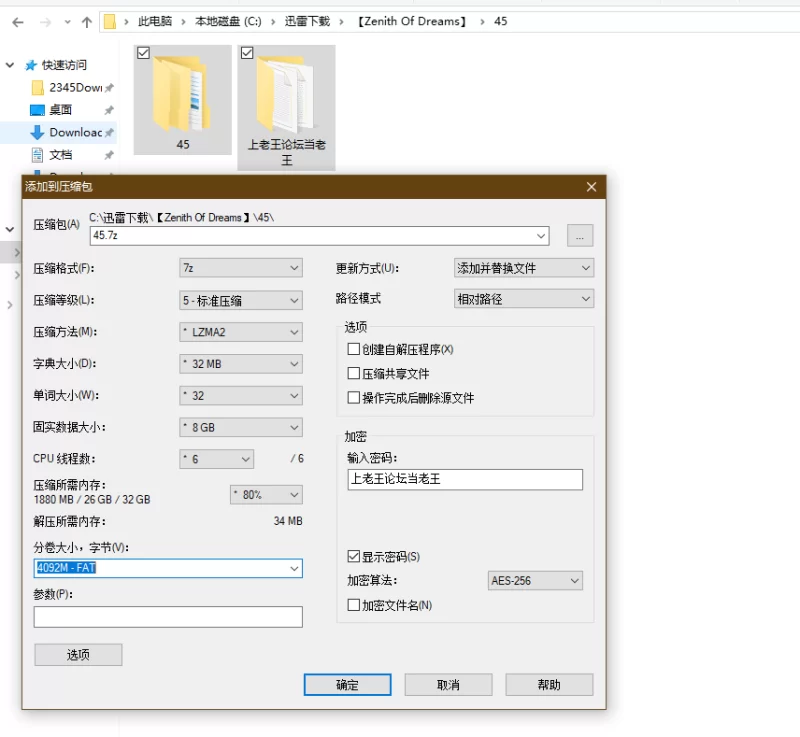Screen dimensions: 800x737
Task: Enable 创建自解压程序 checkbox
Action: tap(353, 350)
